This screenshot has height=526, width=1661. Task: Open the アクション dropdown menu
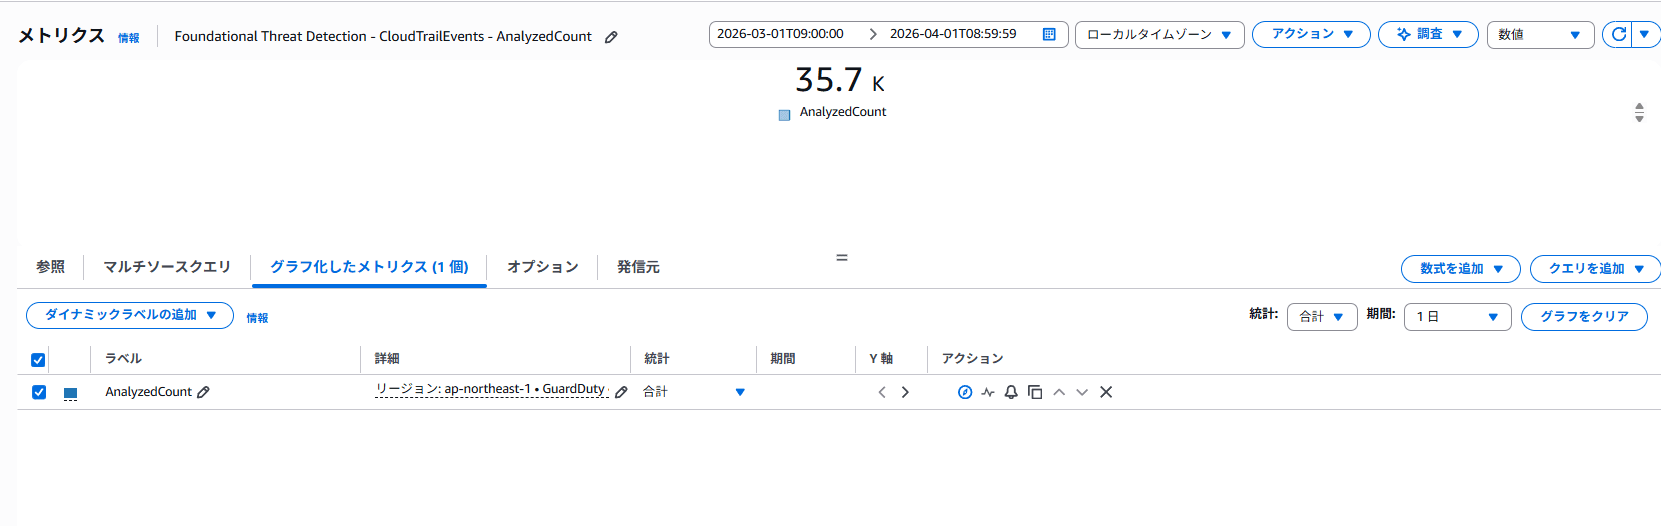(x=1311, y=34)
